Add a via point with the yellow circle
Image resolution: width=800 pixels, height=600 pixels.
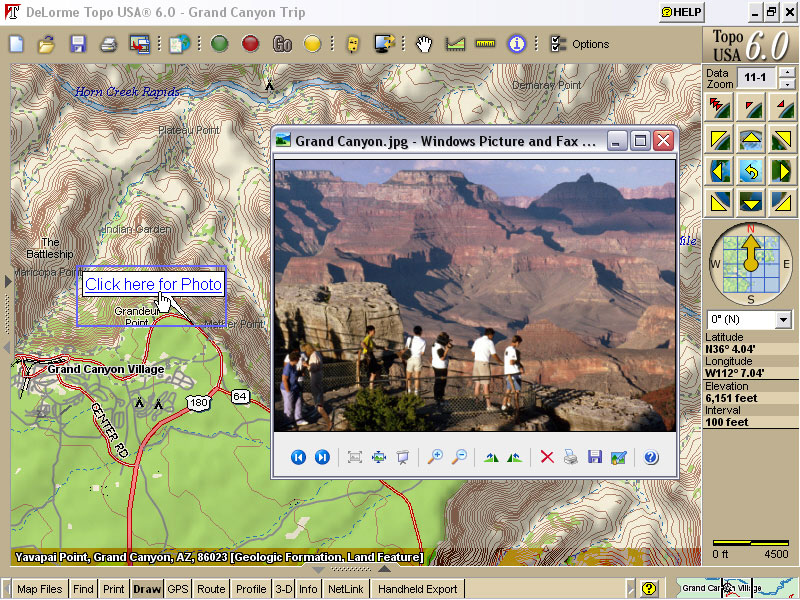pyautogui.click(x=313, y=44)
